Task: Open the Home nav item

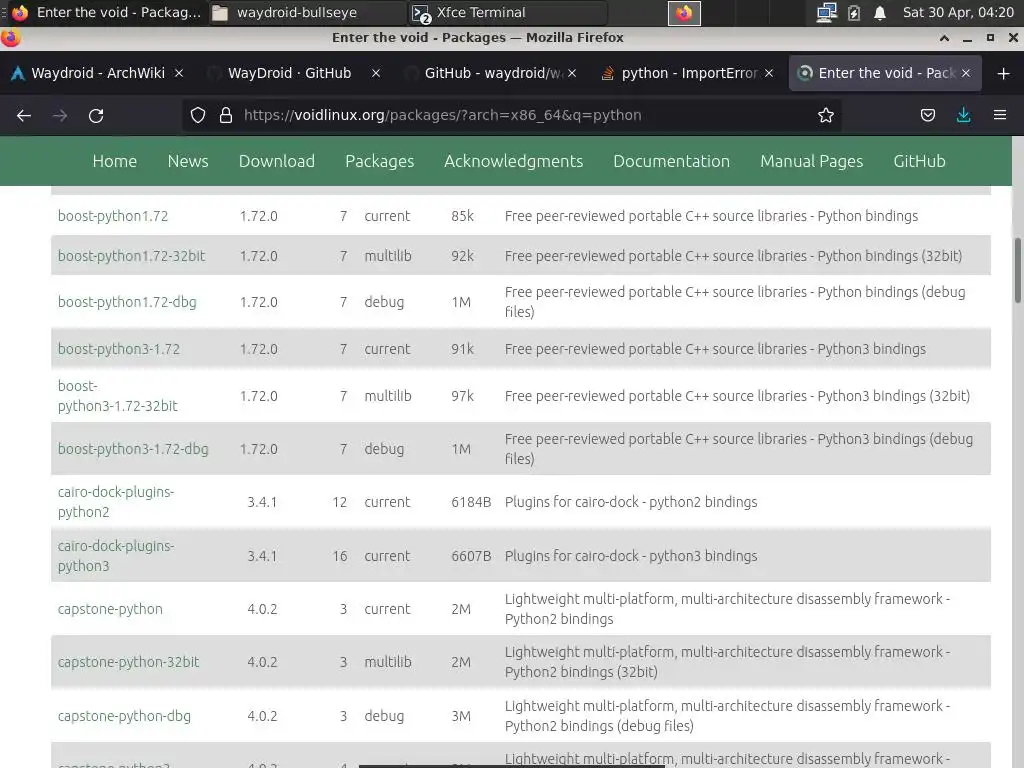Action: [115, 161]
